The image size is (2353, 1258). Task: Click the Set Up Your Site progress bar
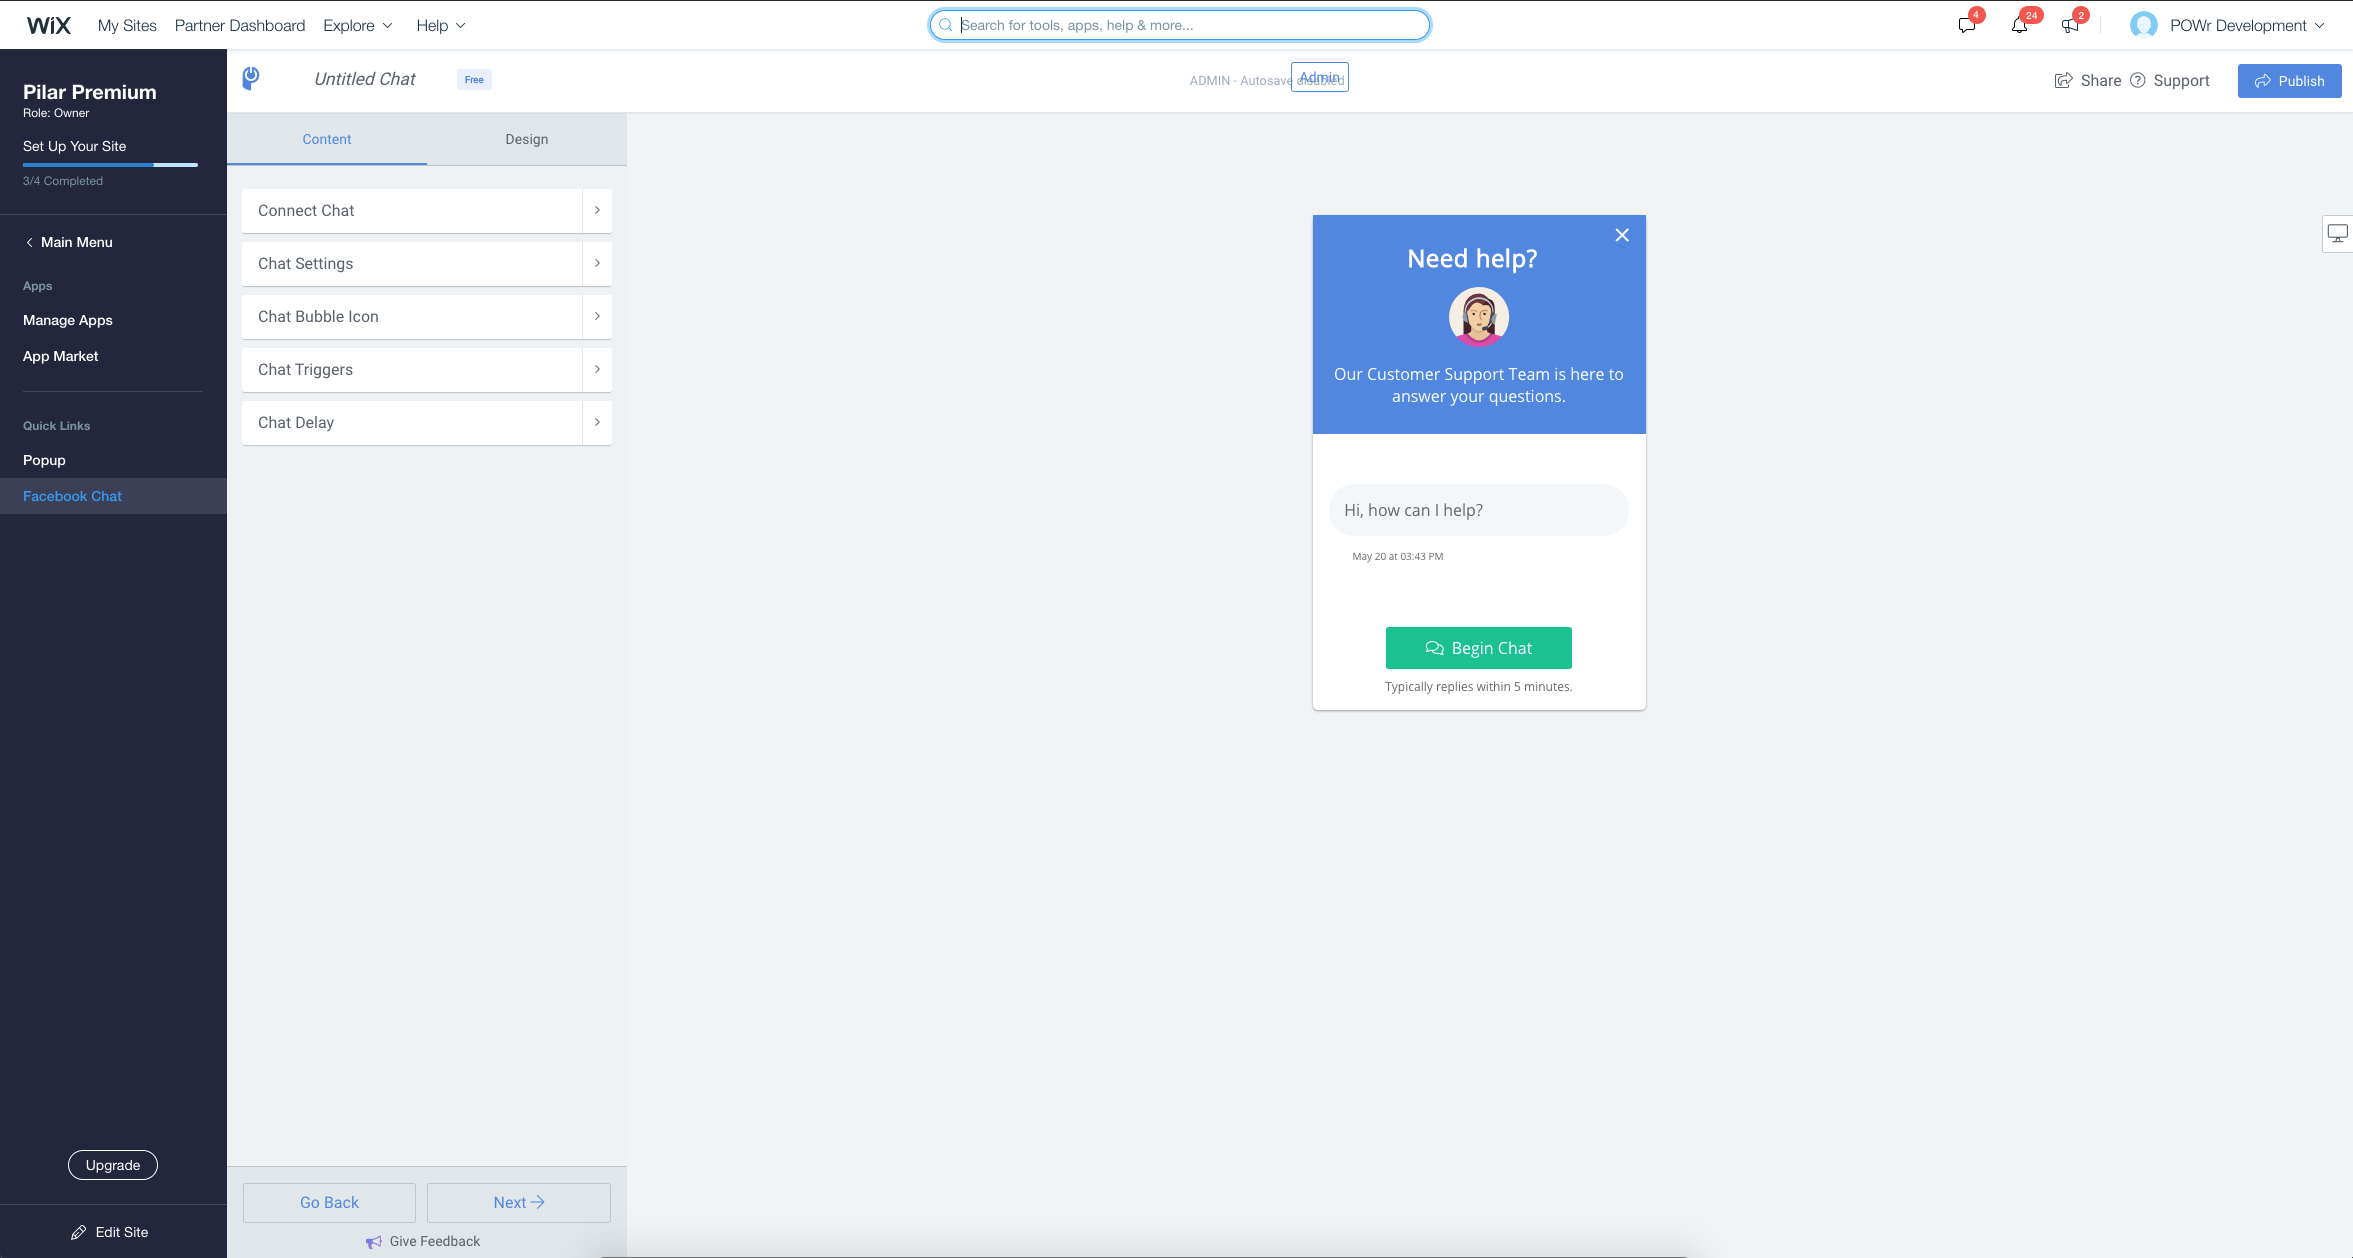(x=110, y=164)
